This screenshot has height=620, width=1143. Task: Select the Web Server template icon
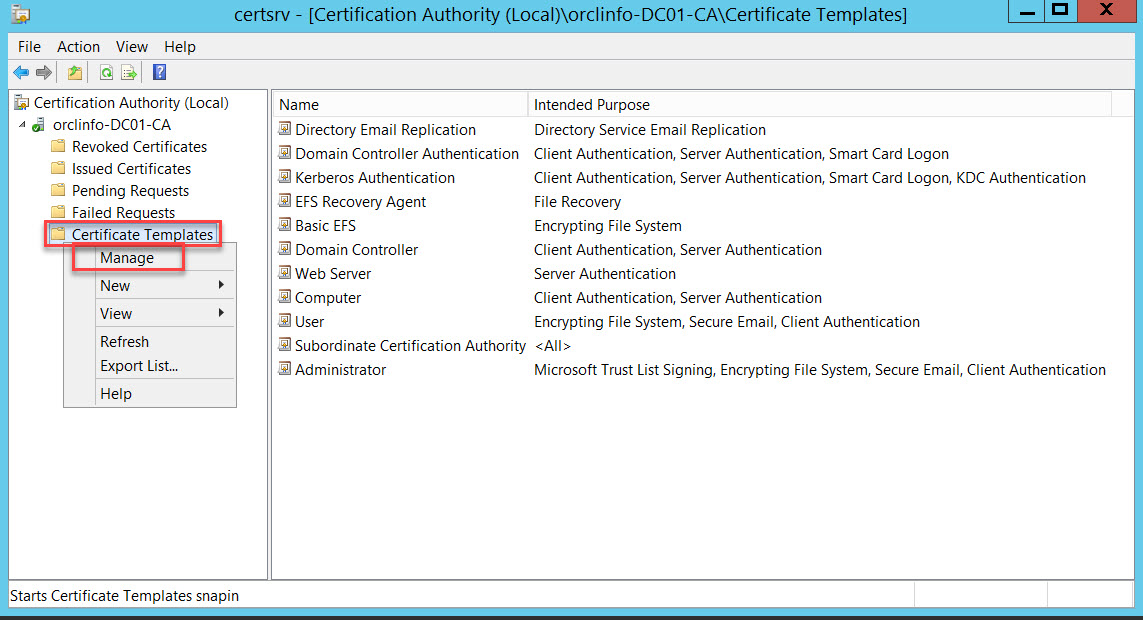coord(284,273)
